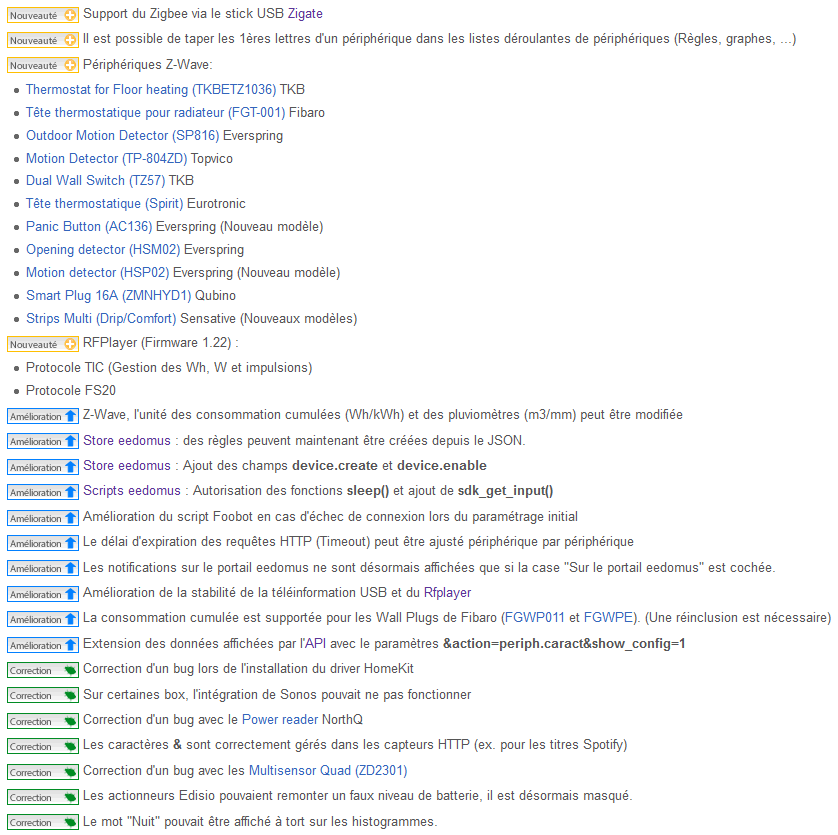Select text 'Protocole TIC (Gestion des Wh, W et impulsions)'
The image size is (838, 835).
169,367
